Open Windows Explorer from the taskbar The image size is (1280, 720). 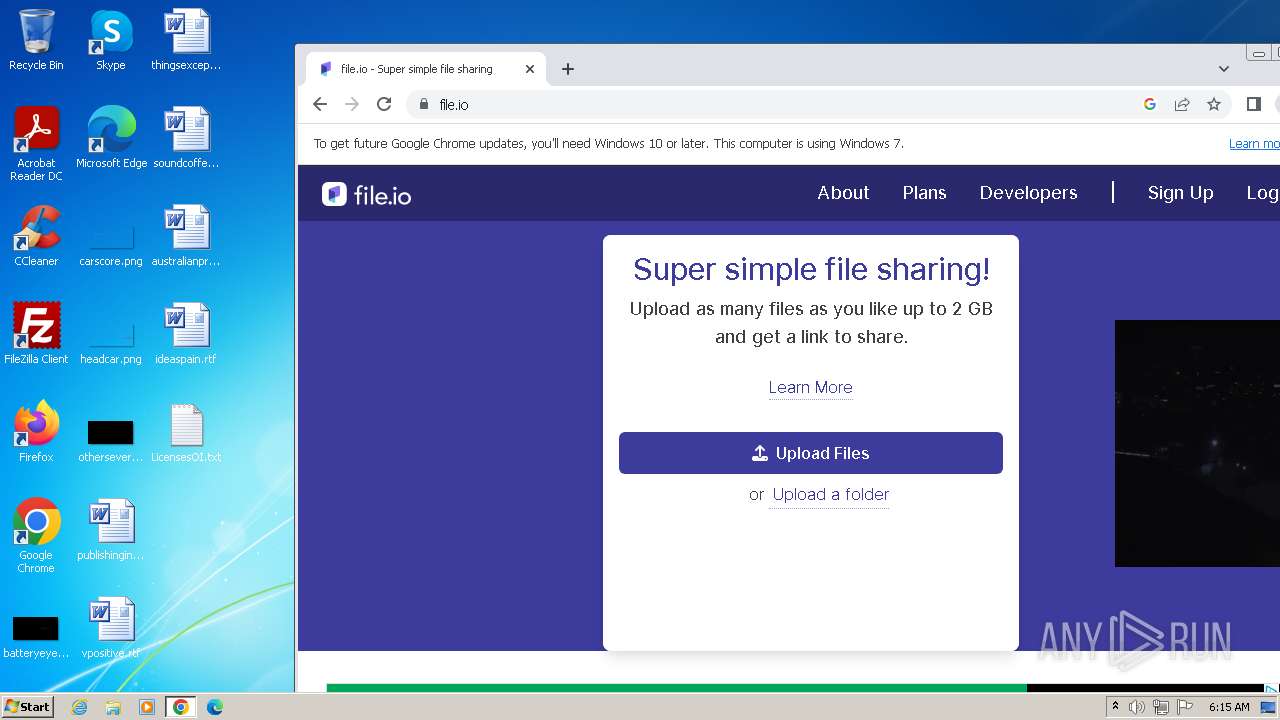click(x=113, y=707)
